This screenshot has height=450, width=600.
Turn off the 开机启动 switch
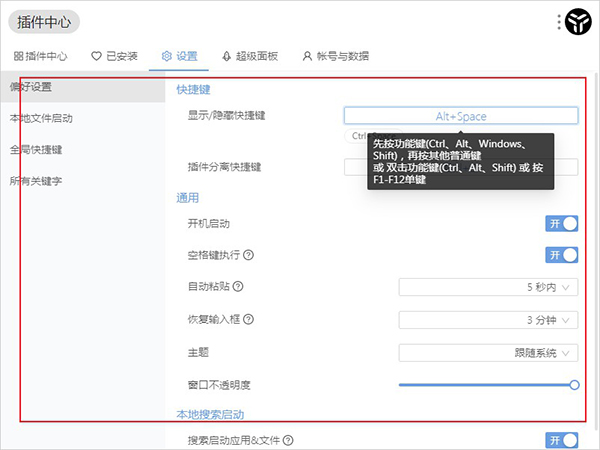pos(561,224)
